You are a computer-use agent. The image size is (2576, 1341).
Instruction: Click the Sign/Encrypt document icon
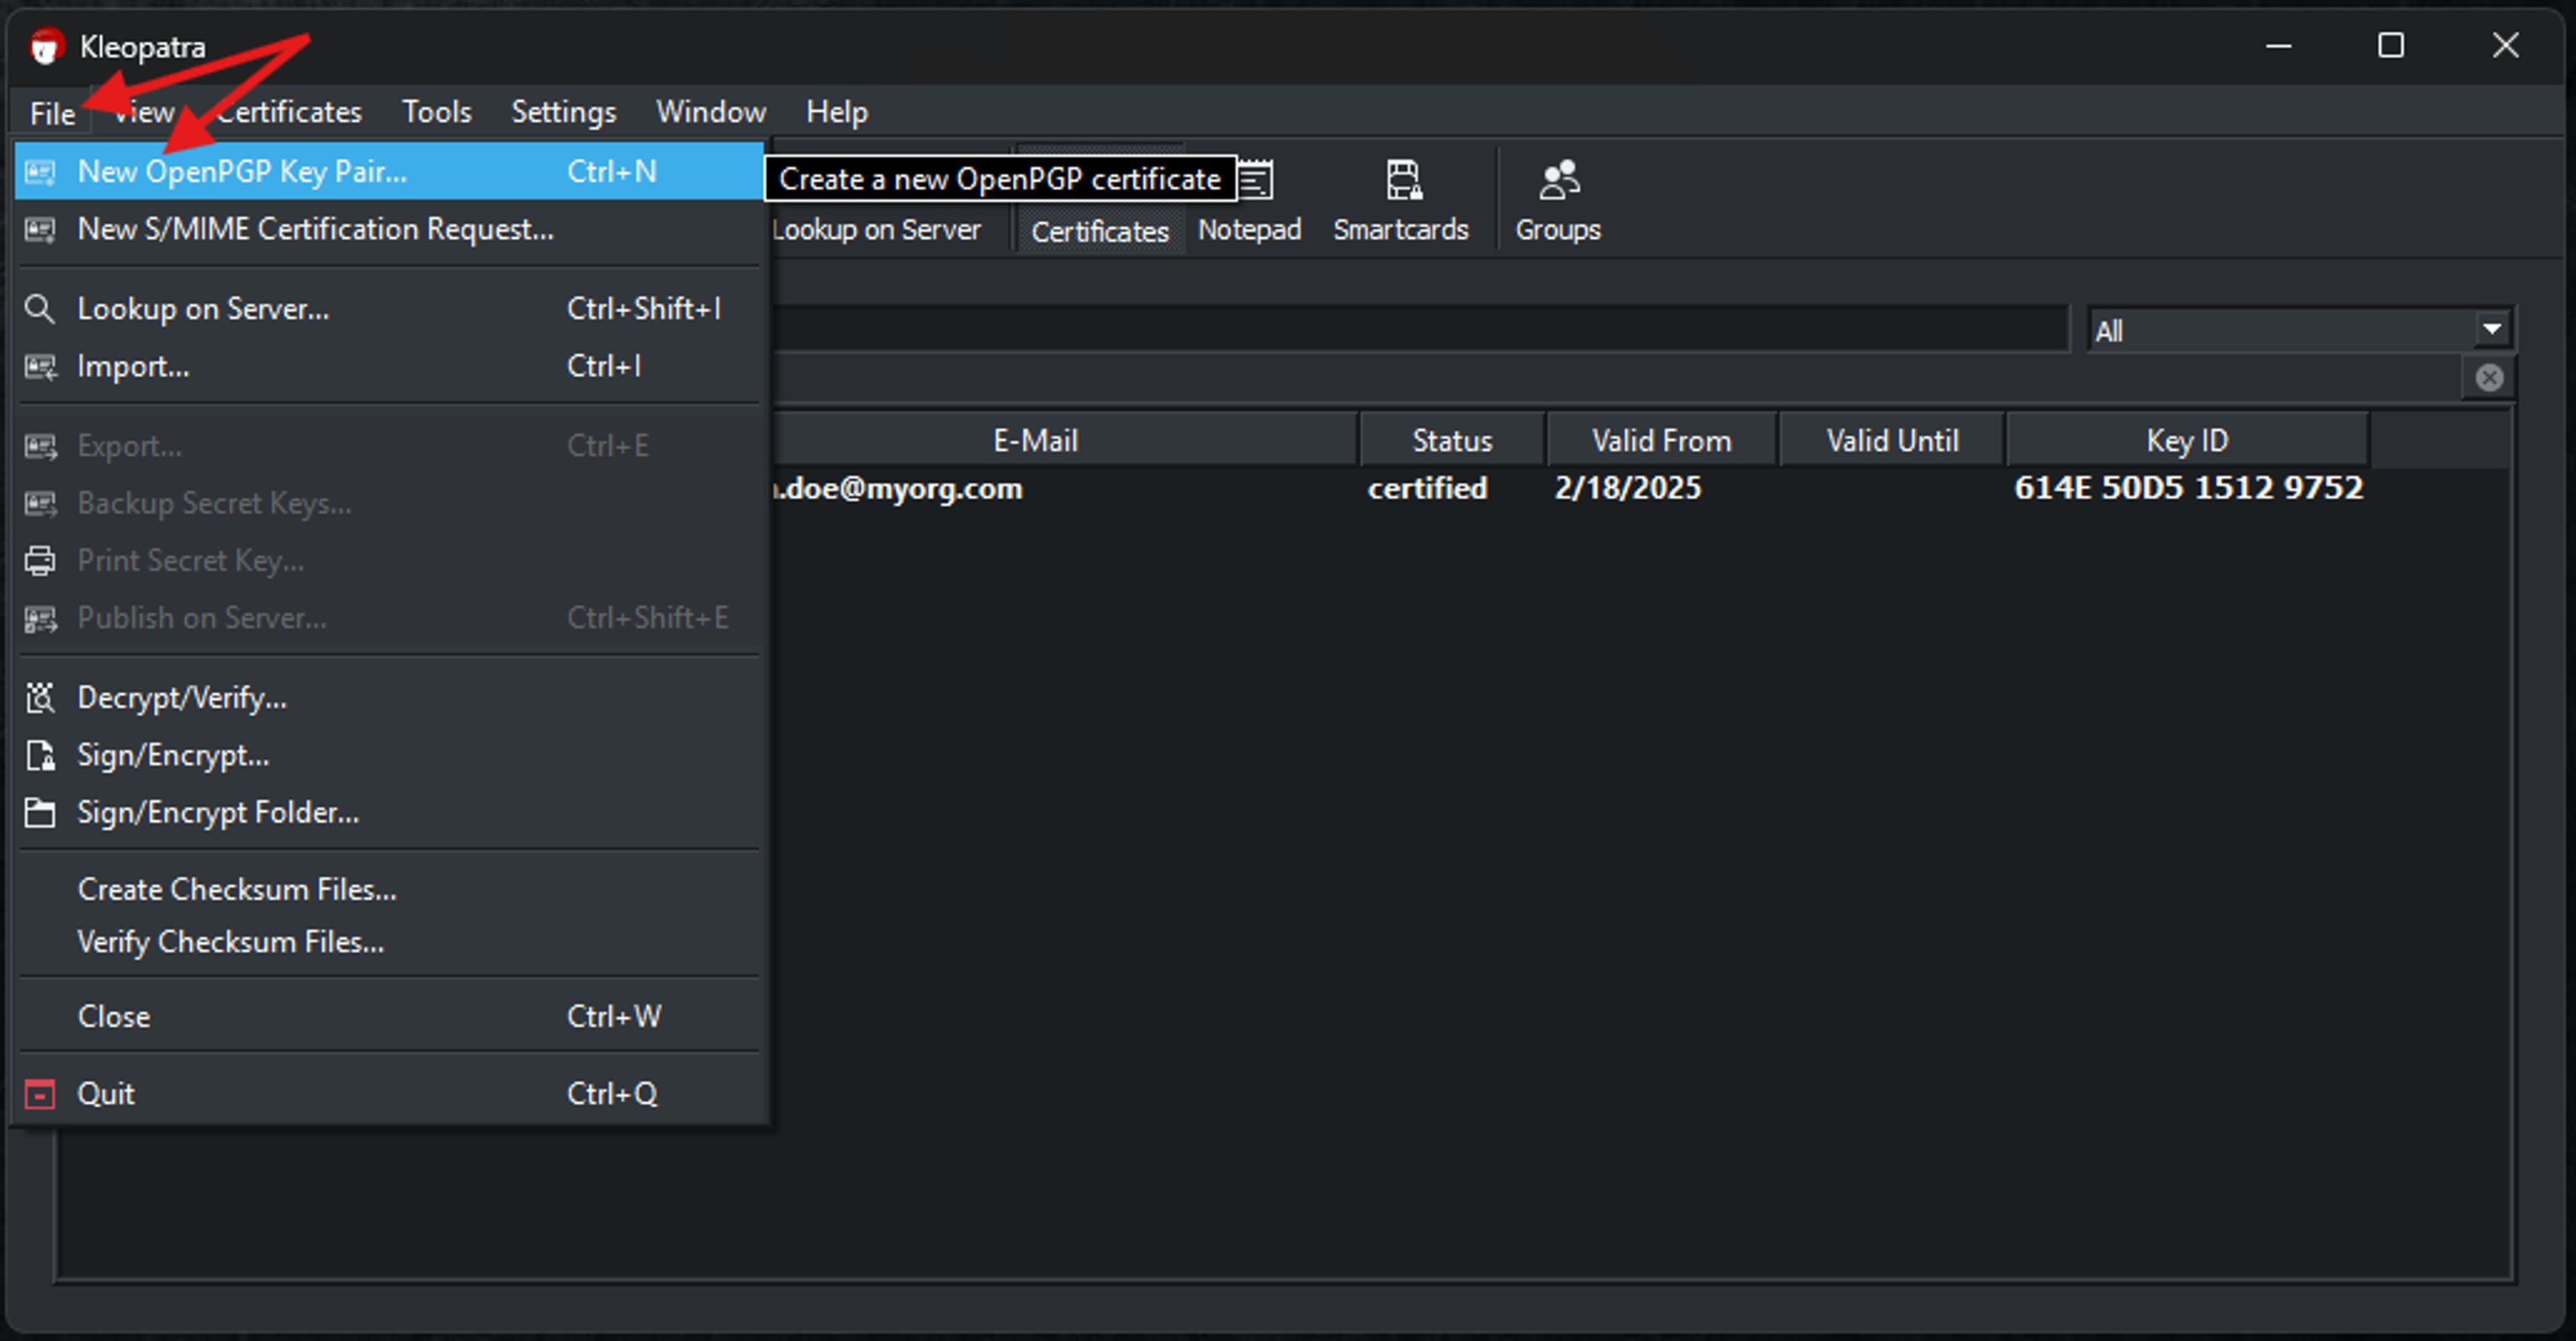40,756
